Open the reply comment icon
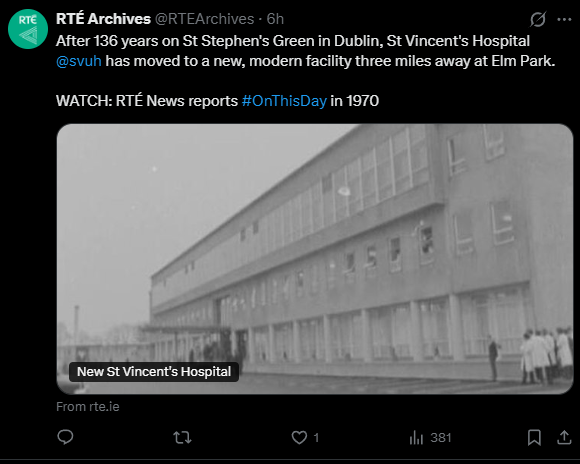Screen dimensions: 580x464 (x=65, y=437)
